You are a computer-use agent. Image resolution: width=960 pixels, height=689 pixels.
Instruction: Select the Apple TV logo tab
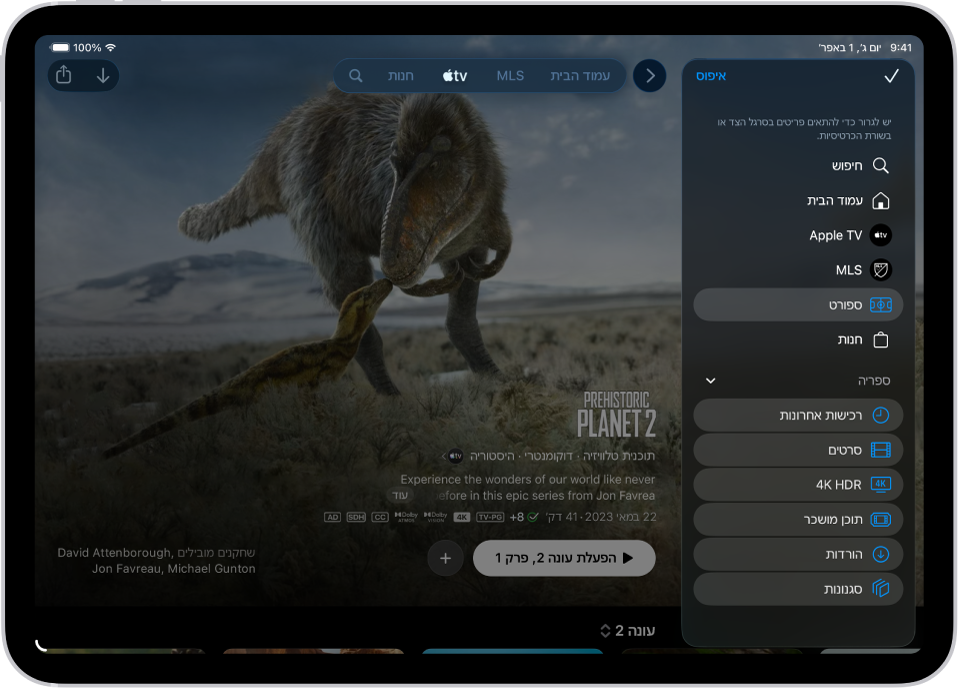(x=455, y=75)
